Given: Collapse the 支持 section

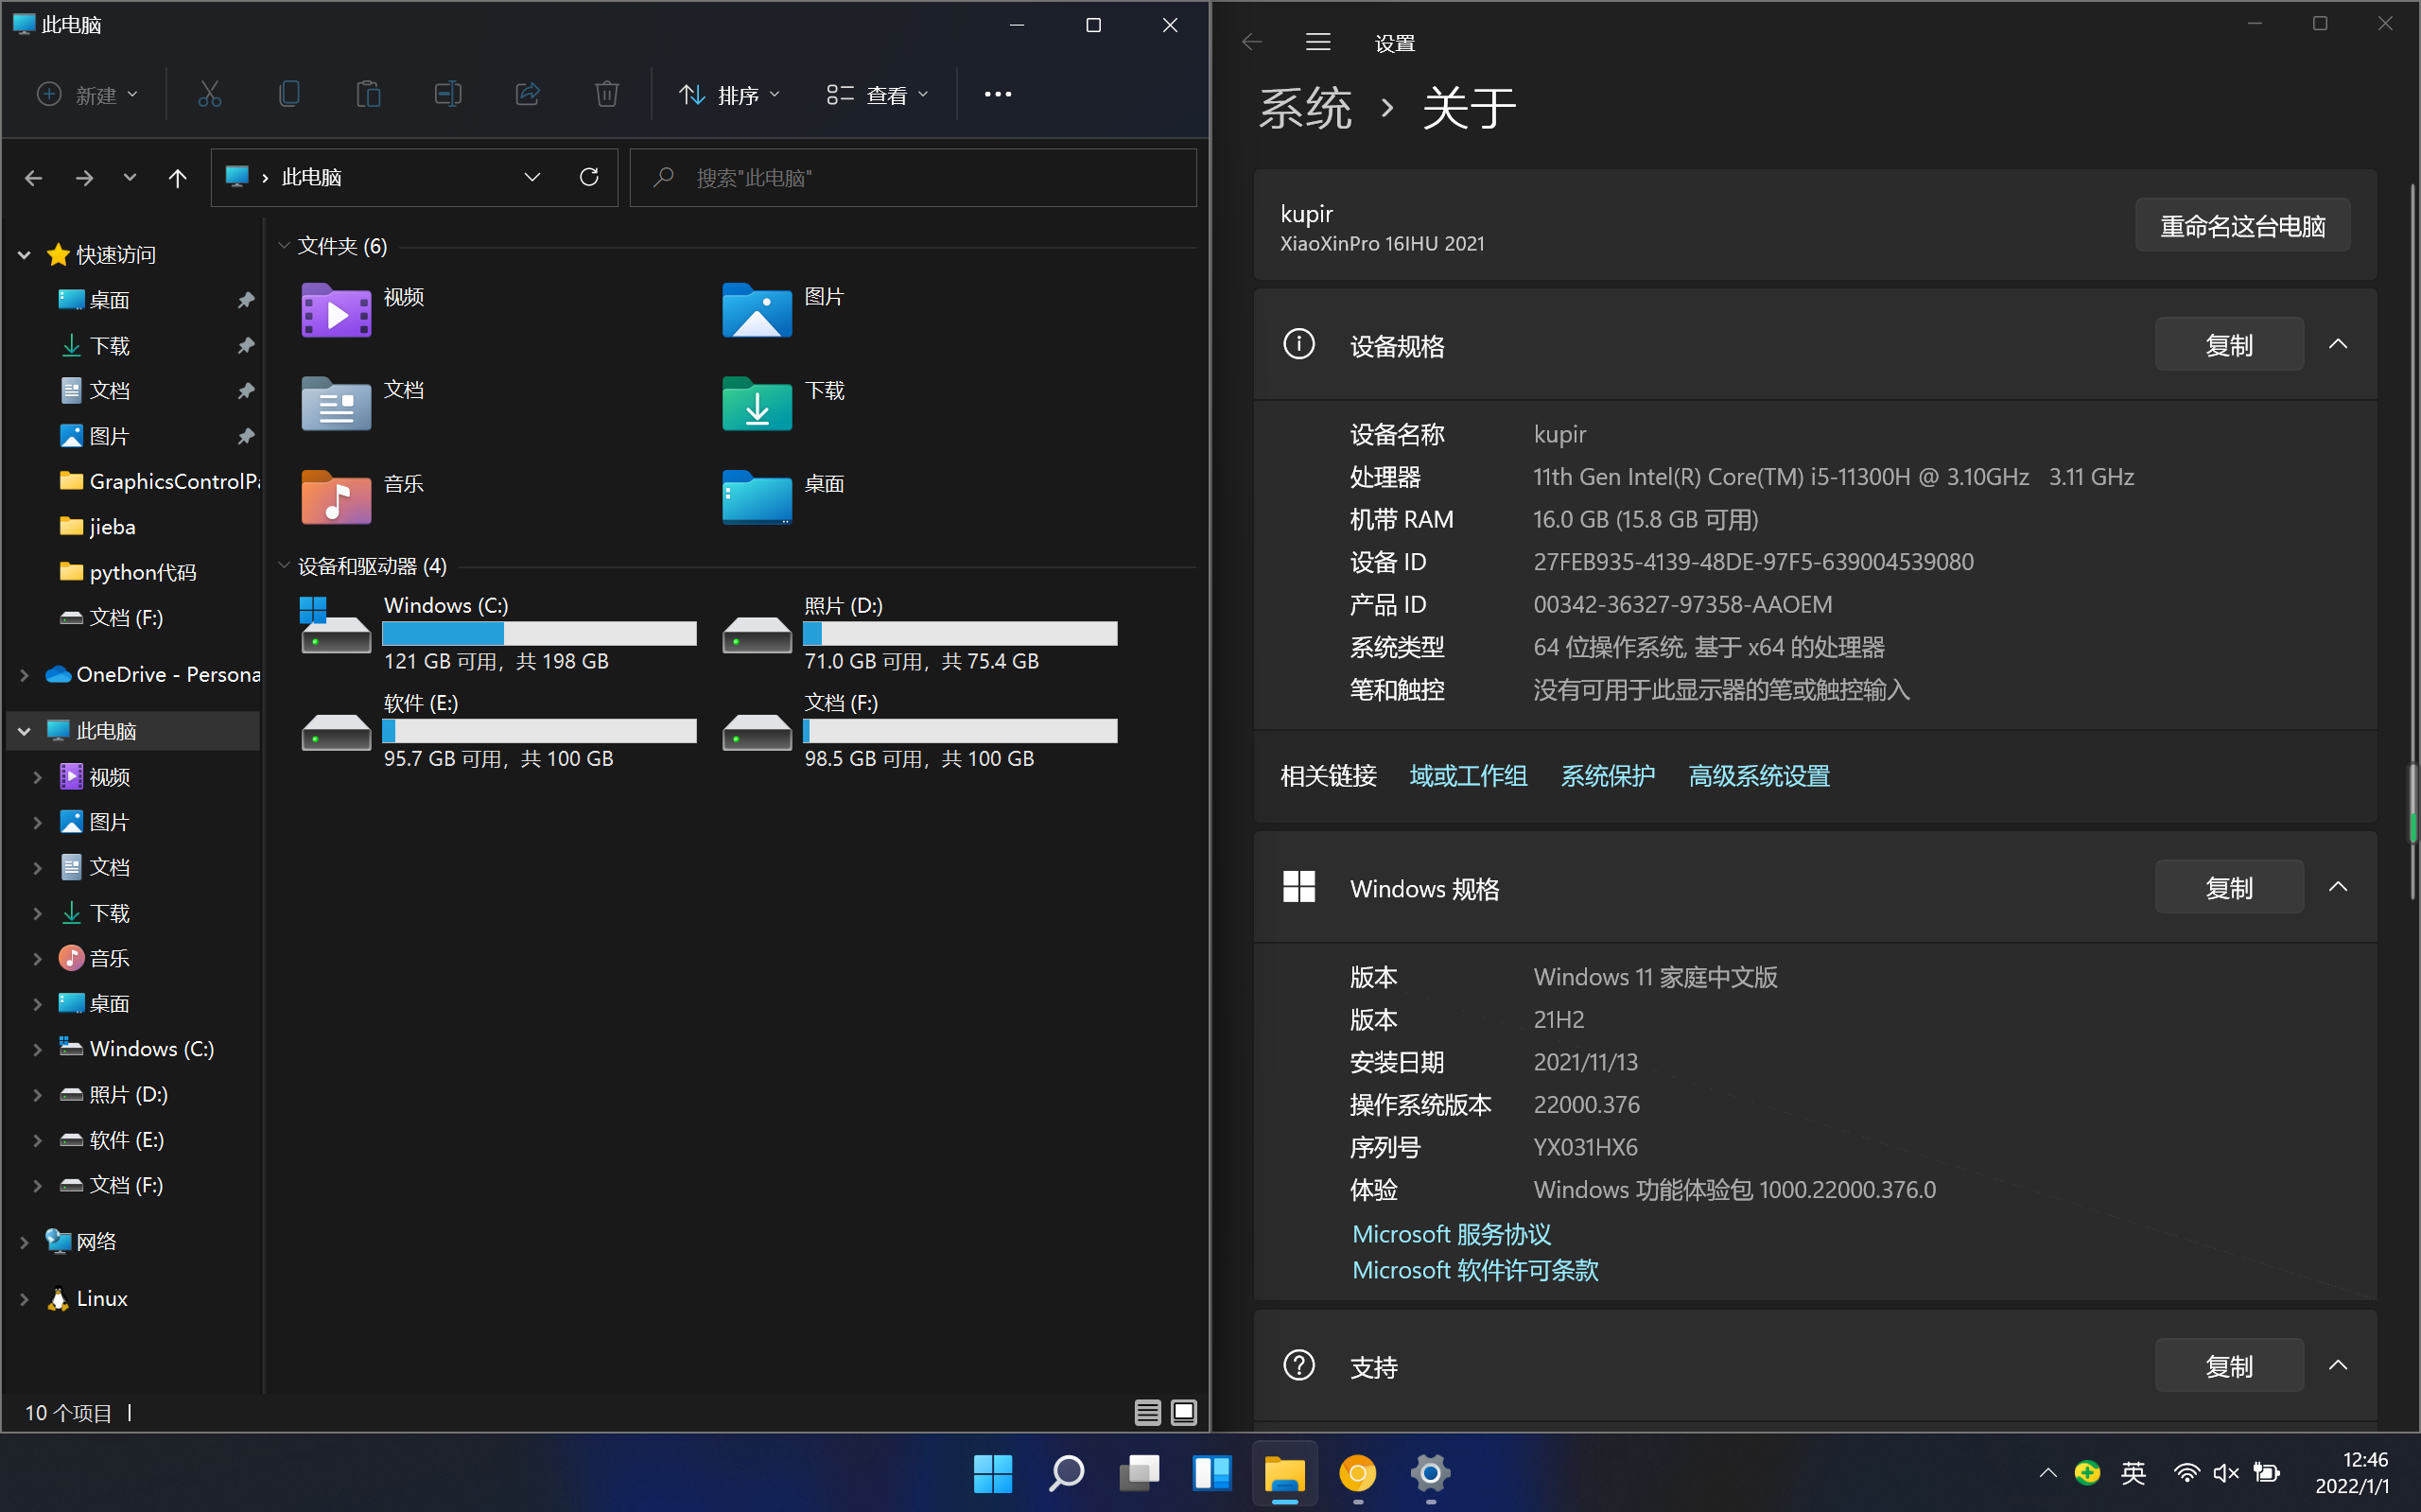Looking at the screenshot, I should point(2338,1366).
